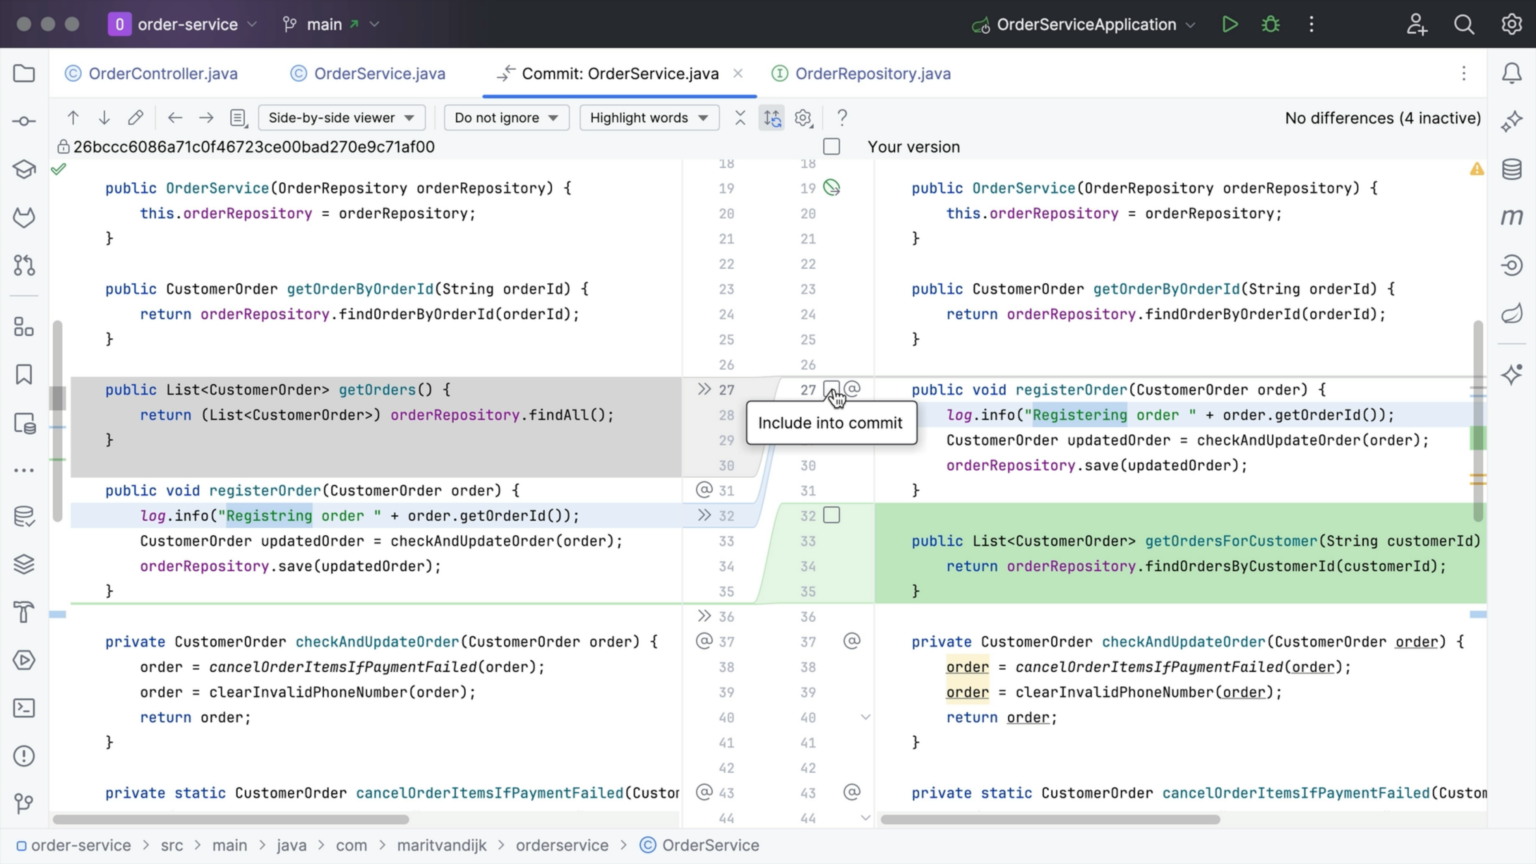Open the Project tool window folder icon
This screenshot has width=1536, height=864.
pyautogui.click(x=24, y=73)
